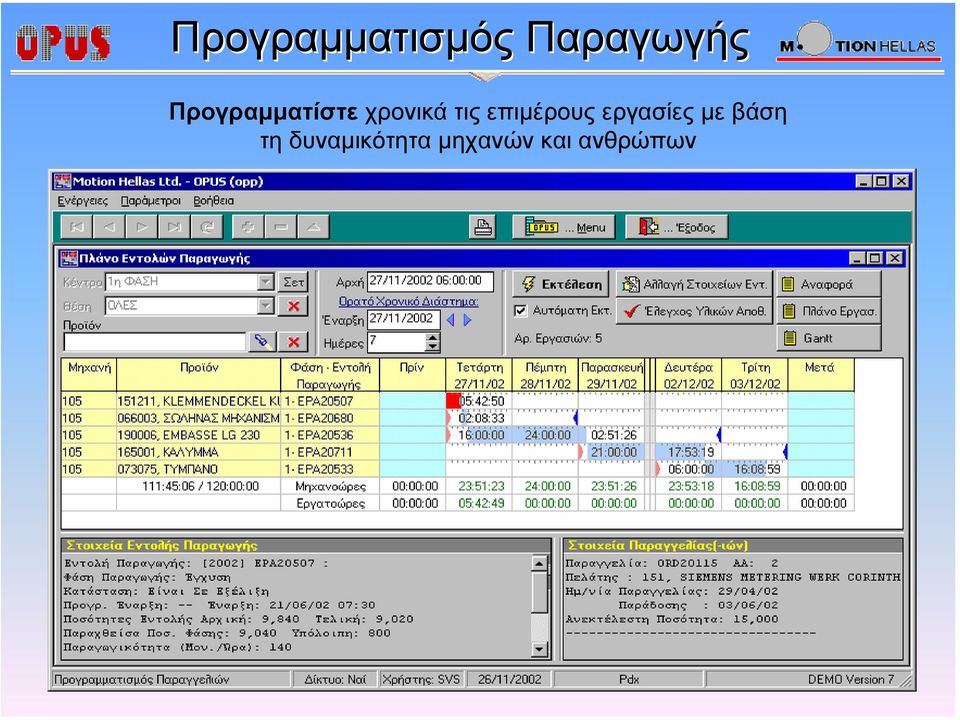Open the Αναφορά report button
Screen dimensions: 960x720
point(829,284)
